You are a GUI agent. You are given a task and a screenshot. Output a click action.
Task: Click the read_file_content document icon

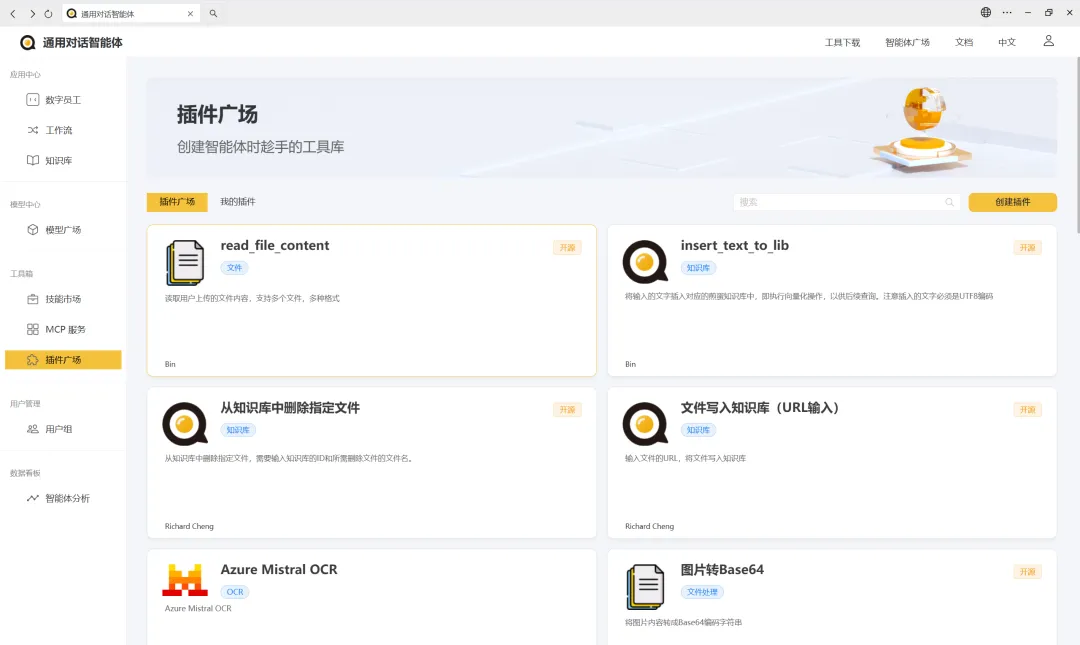click(185, 263)
